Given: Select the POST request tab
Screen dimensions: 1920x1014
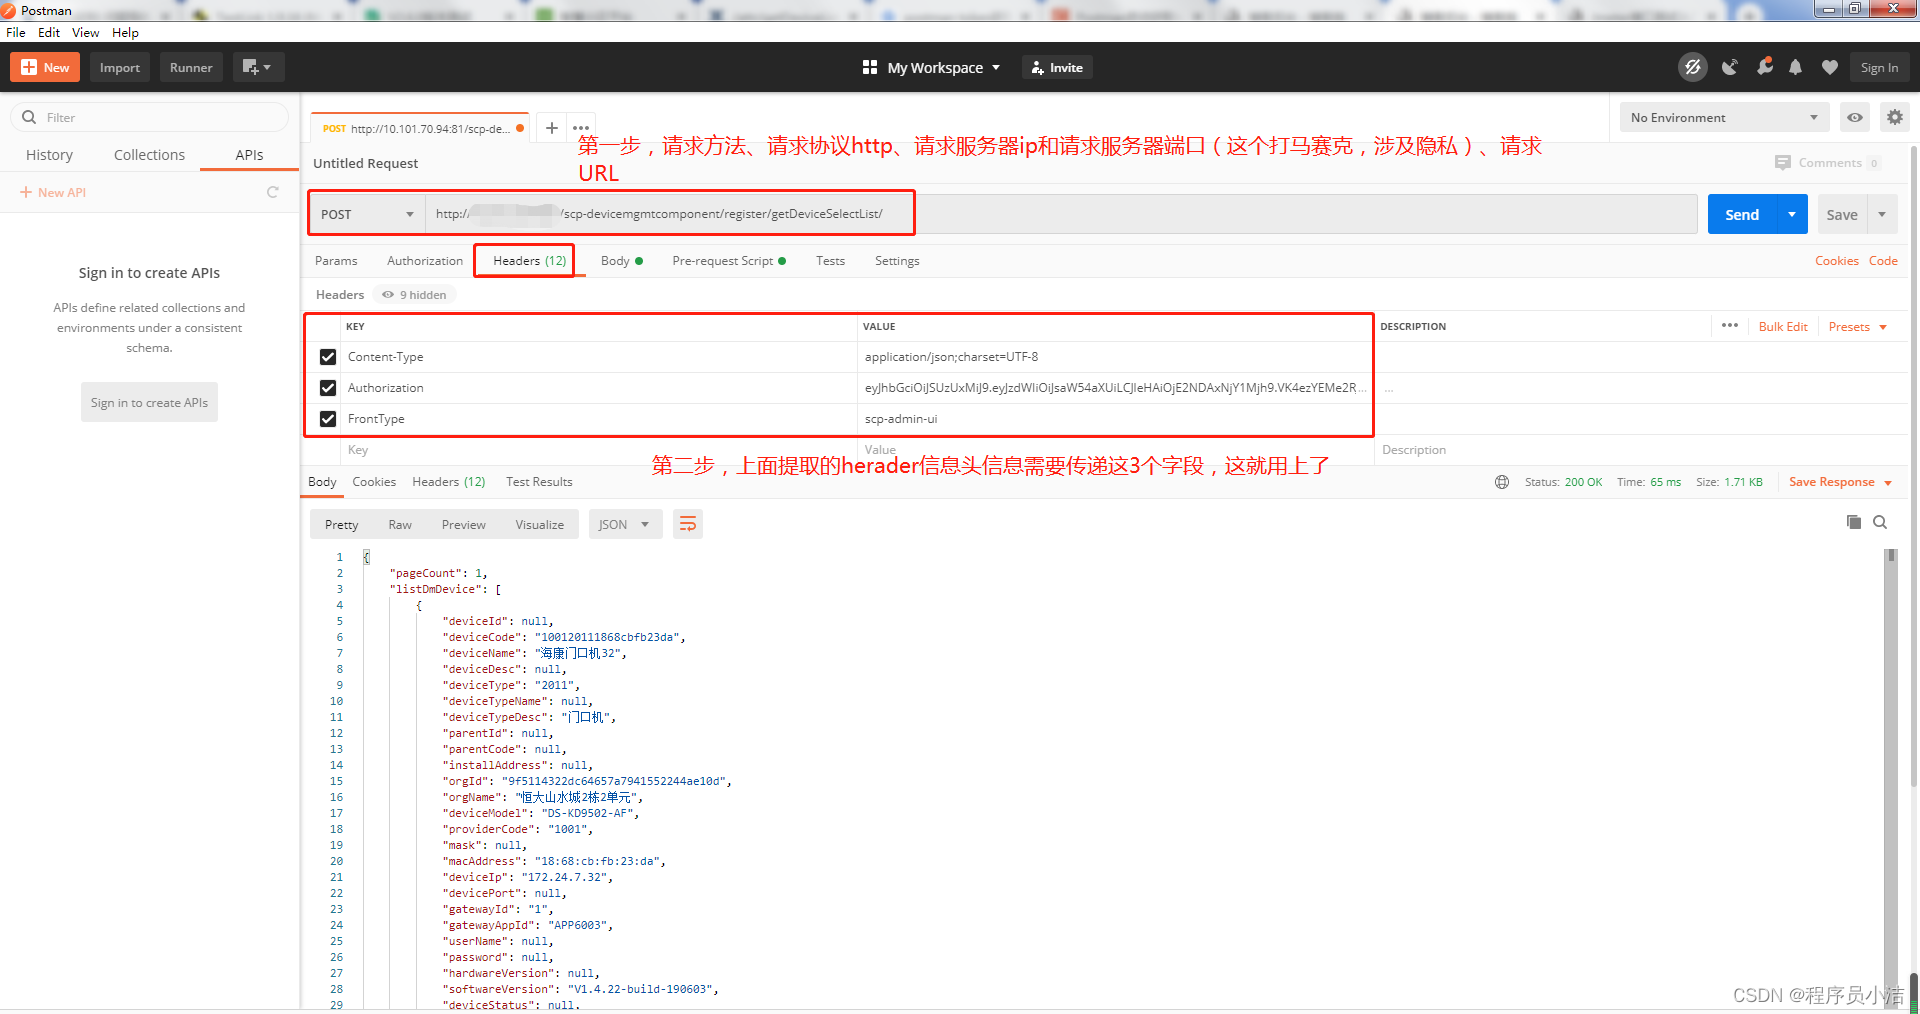Looking at the screenshot, I should click(x=420, y=128).
